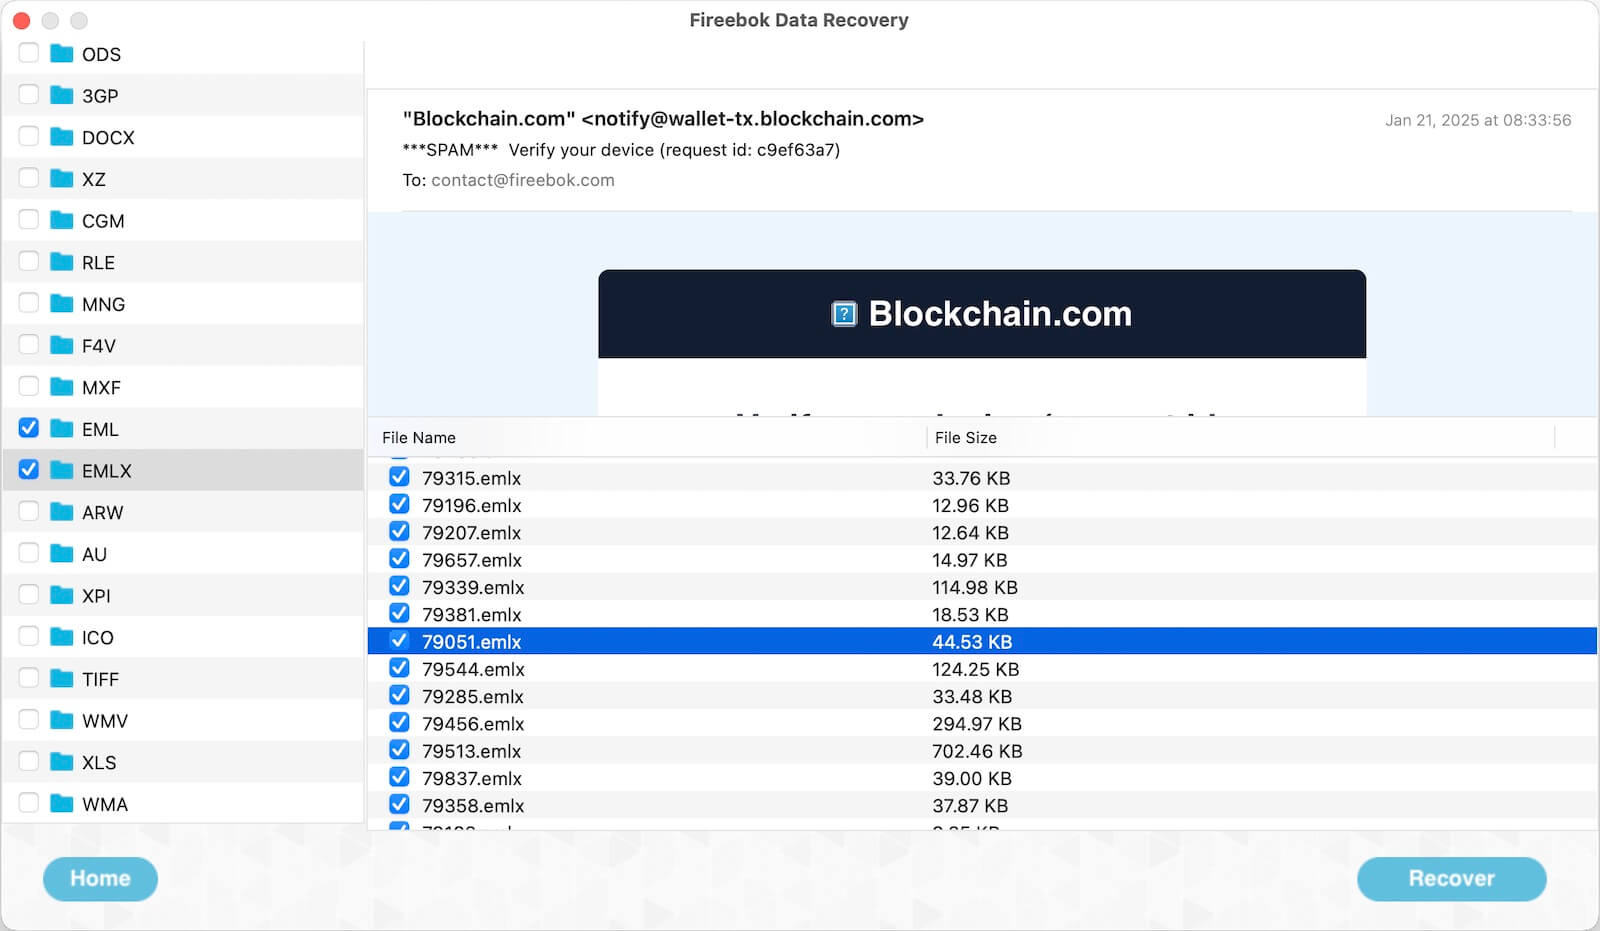The image size is (1600, 931).
Task: Uncheck the 79358.emlx file checkbox
Action: click(x=399, y=804)
